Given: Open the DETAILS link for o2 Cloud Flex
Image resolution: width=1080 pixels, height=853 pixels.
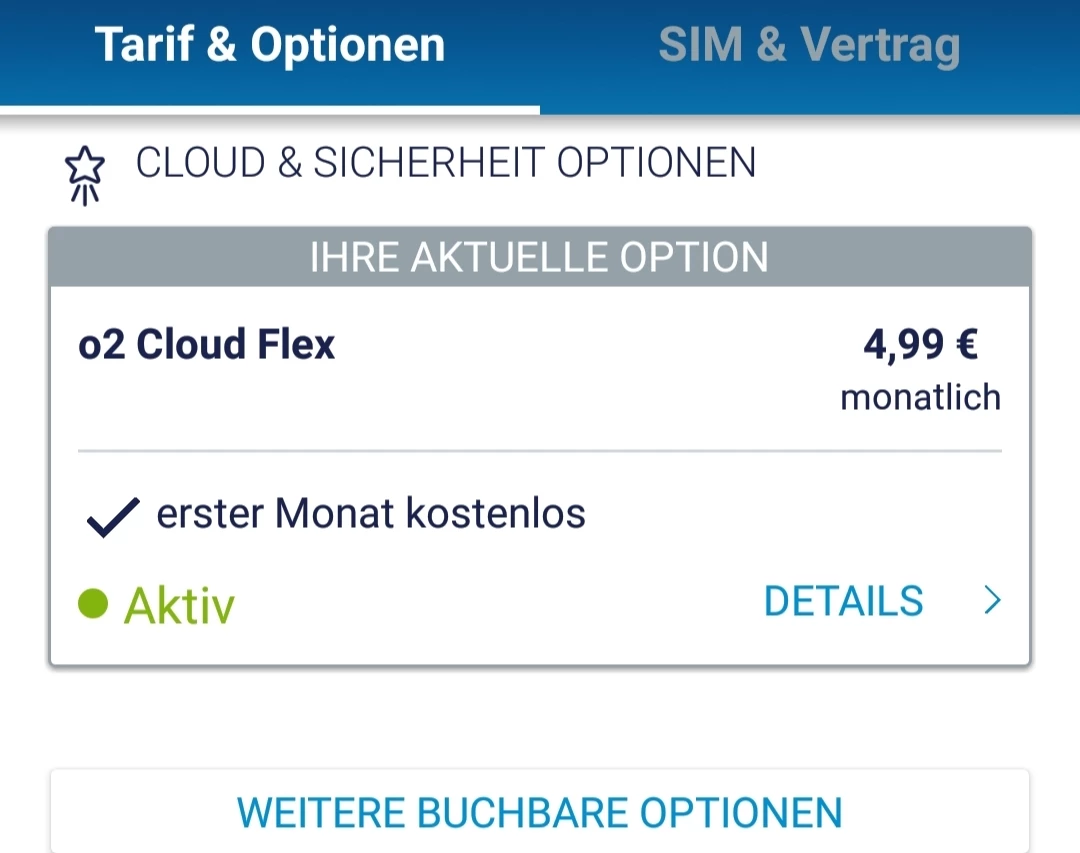Looking at the screenshot, I should [x=843, y=601].
